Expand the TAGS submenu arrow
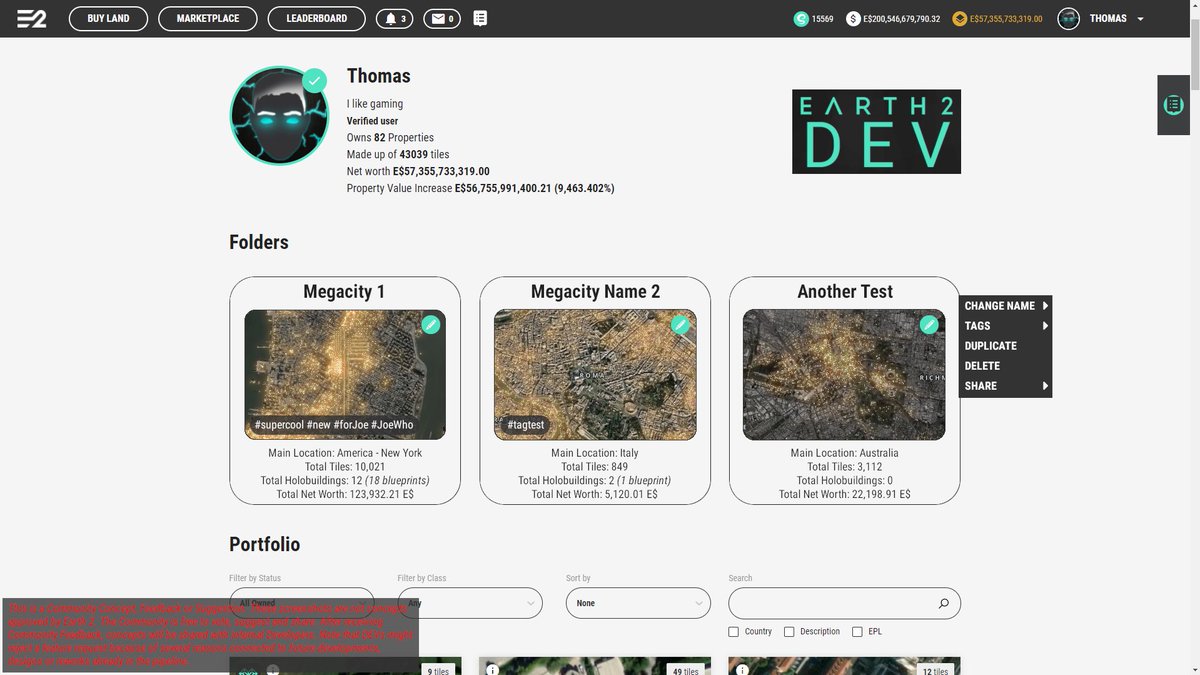This screenshot has height=675, width=1200. [1045, 326]
